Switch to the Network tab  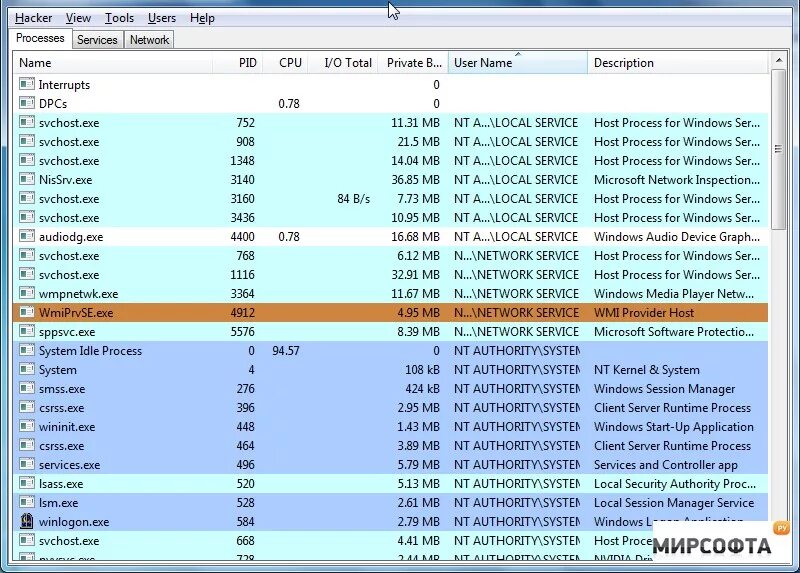(149, 40)
